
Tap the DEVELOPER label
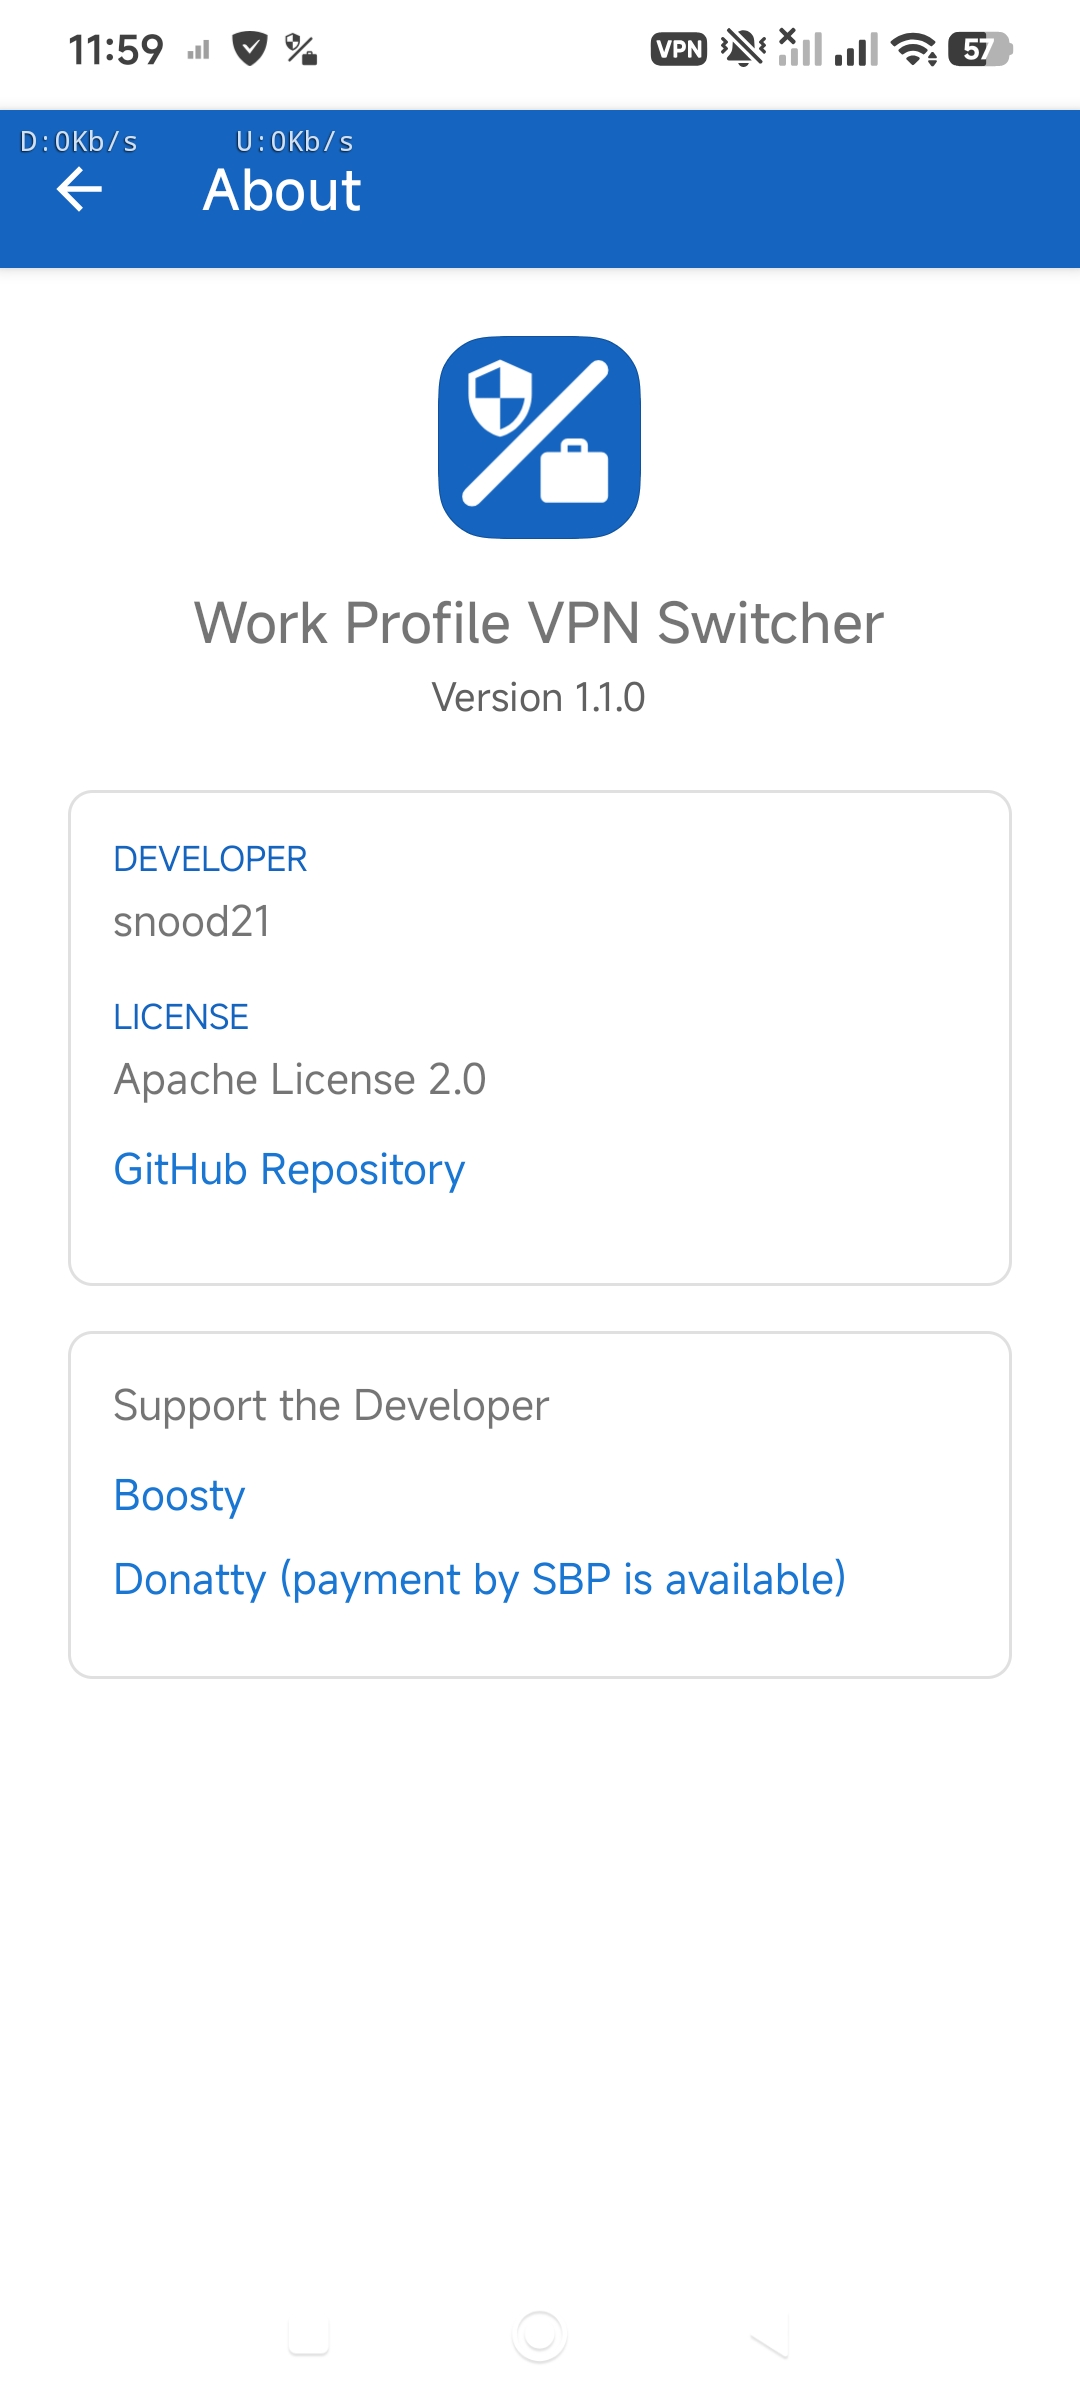[210, 859]
